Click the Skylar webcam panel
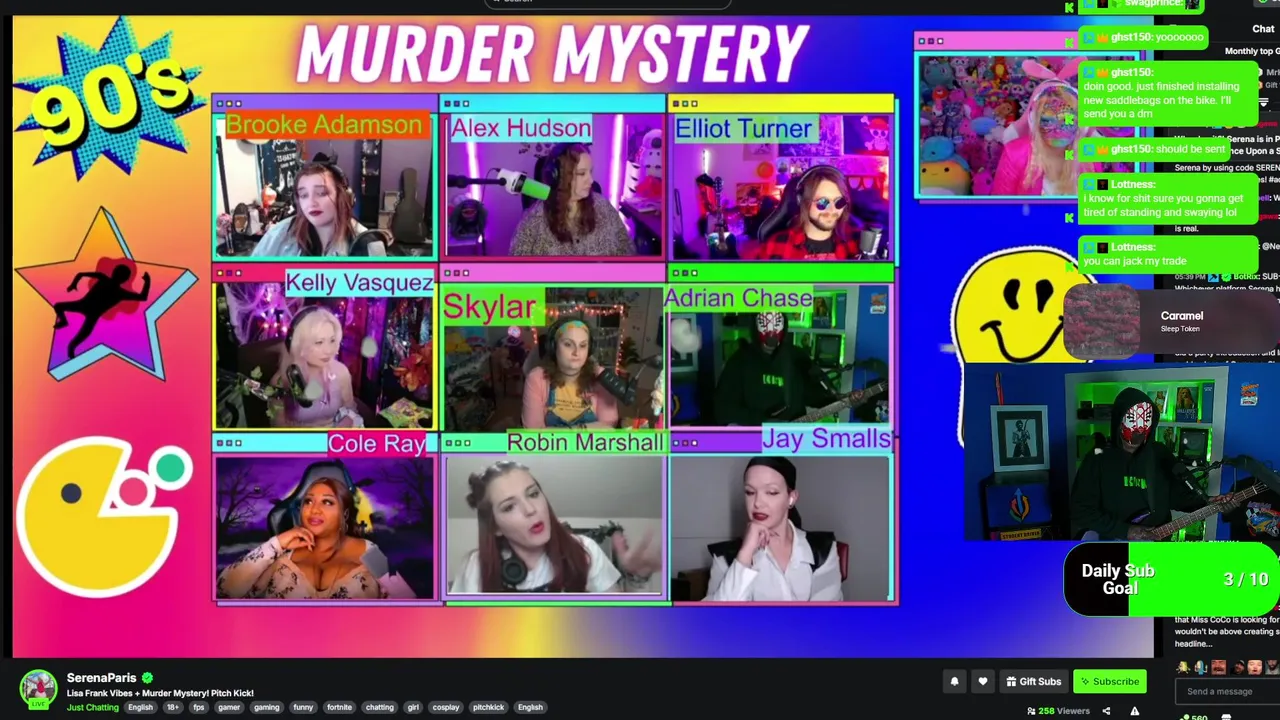Image resolution: width=1280 pixels, height=720 pixels. click(x=553, y=349)
